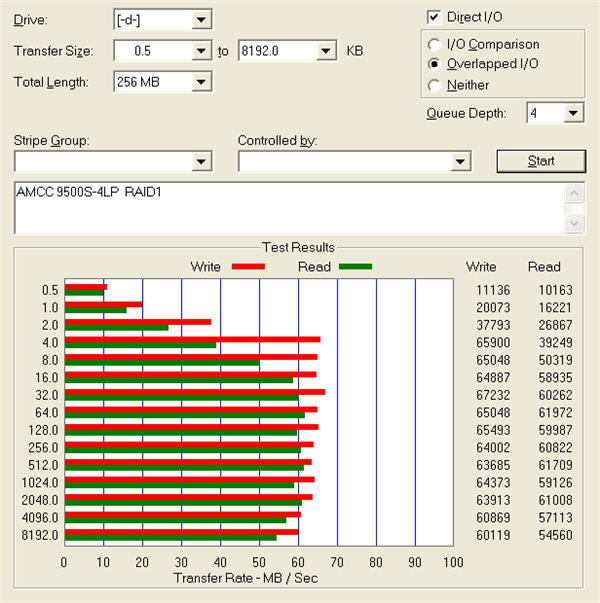Click the write value 37793

493,325
